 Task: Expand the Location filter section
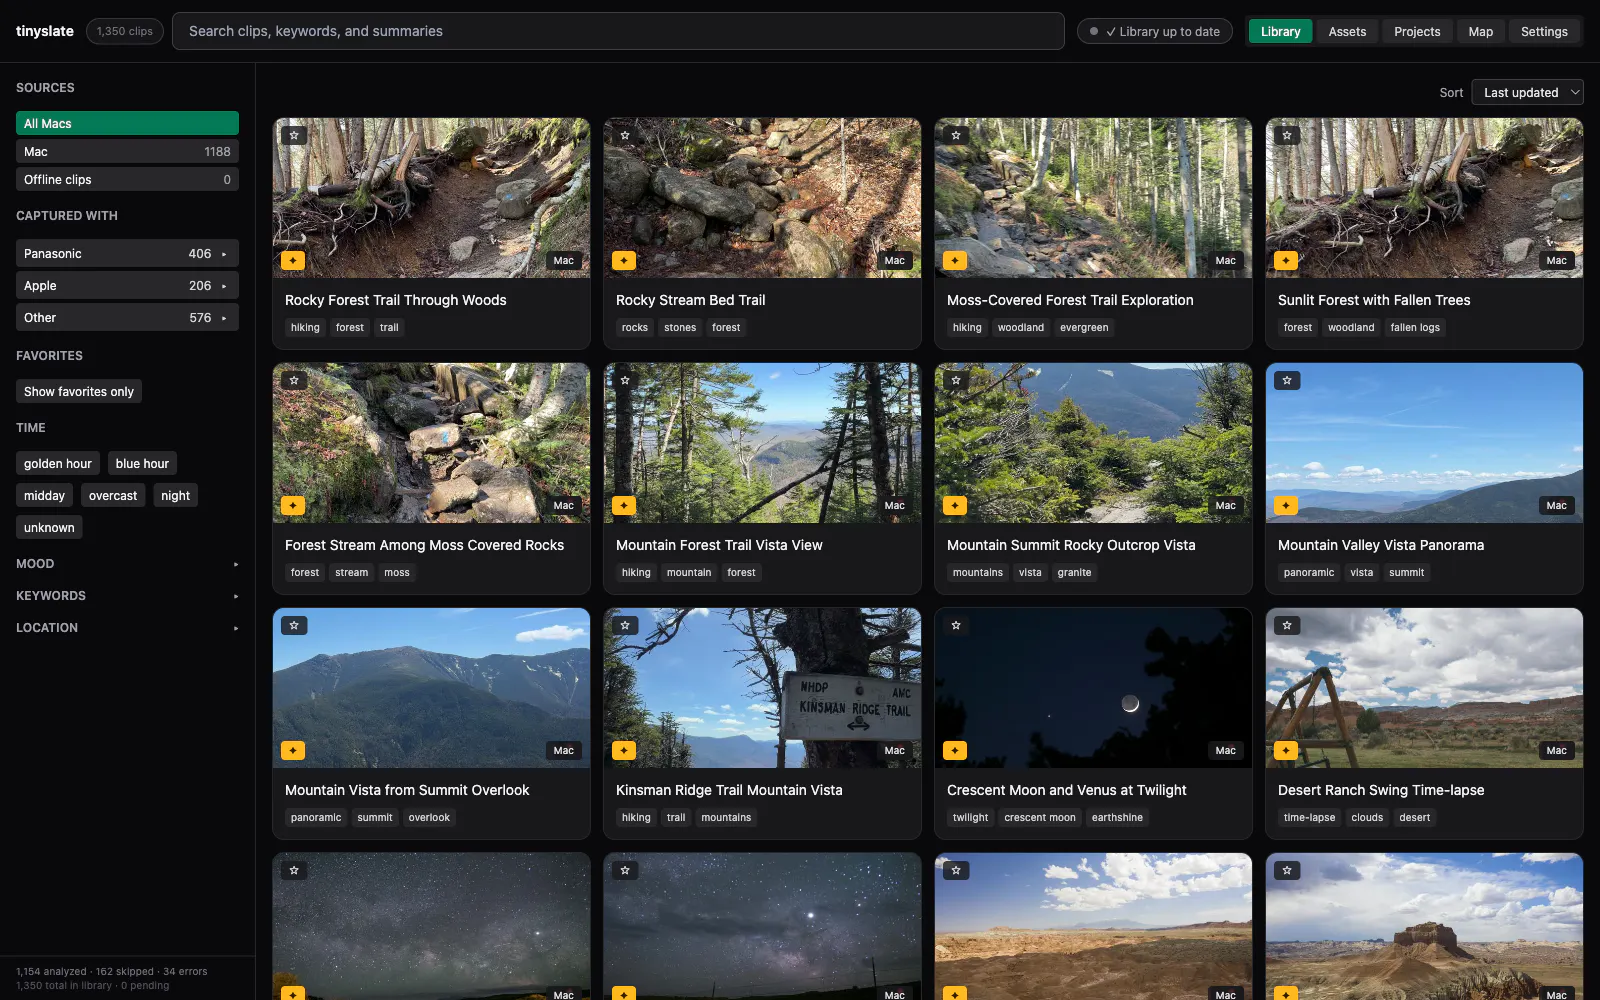pos(127,627)
